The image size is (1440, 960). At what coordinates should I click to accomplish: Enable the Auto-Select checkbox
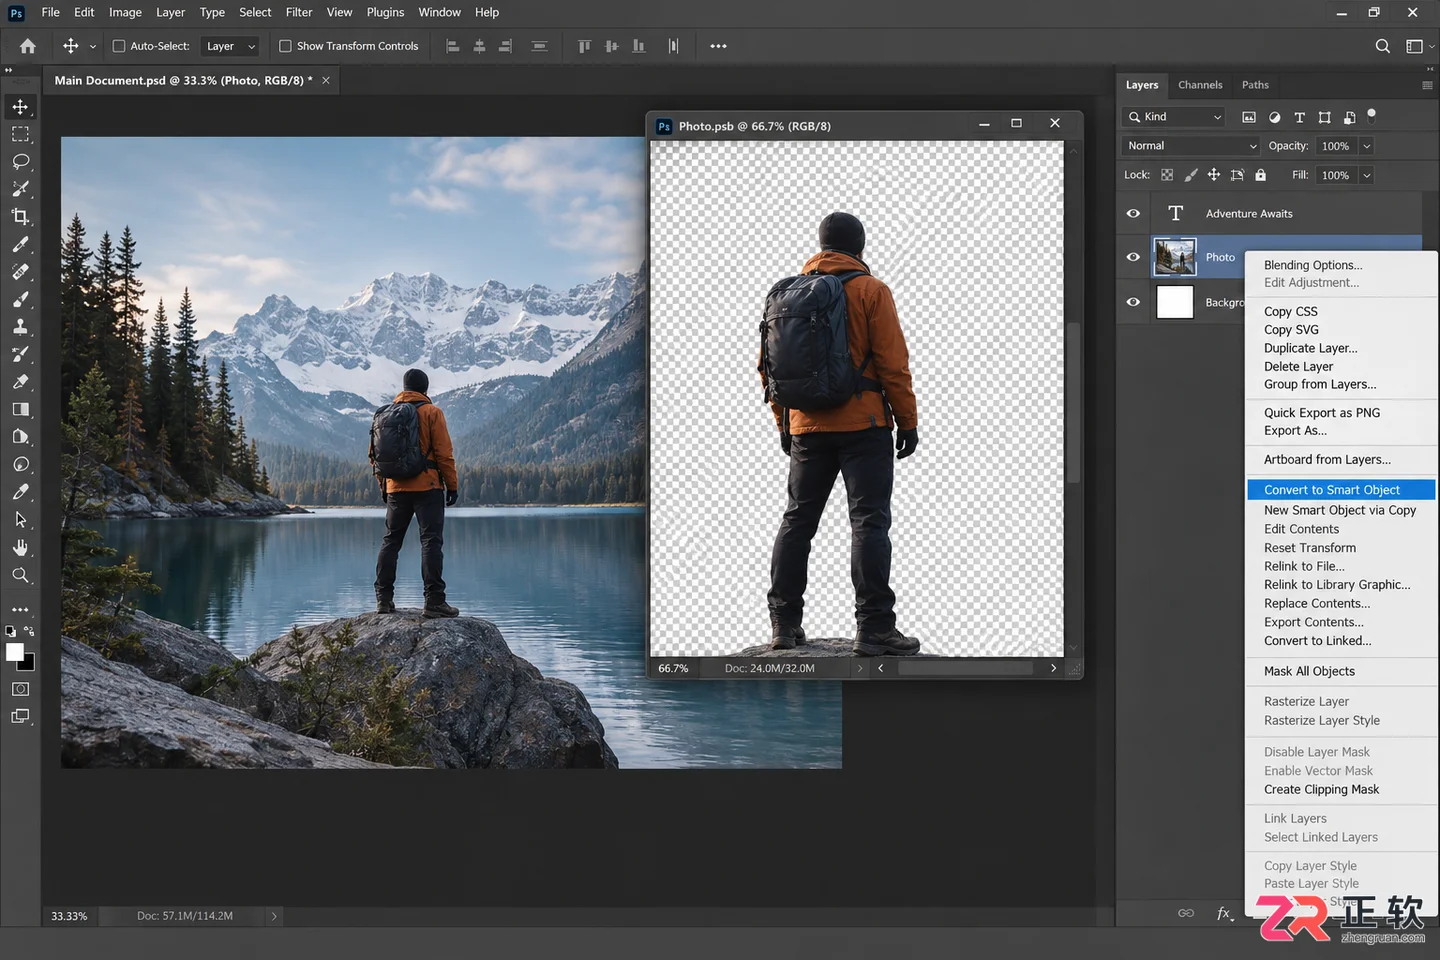tap(119, 46)
